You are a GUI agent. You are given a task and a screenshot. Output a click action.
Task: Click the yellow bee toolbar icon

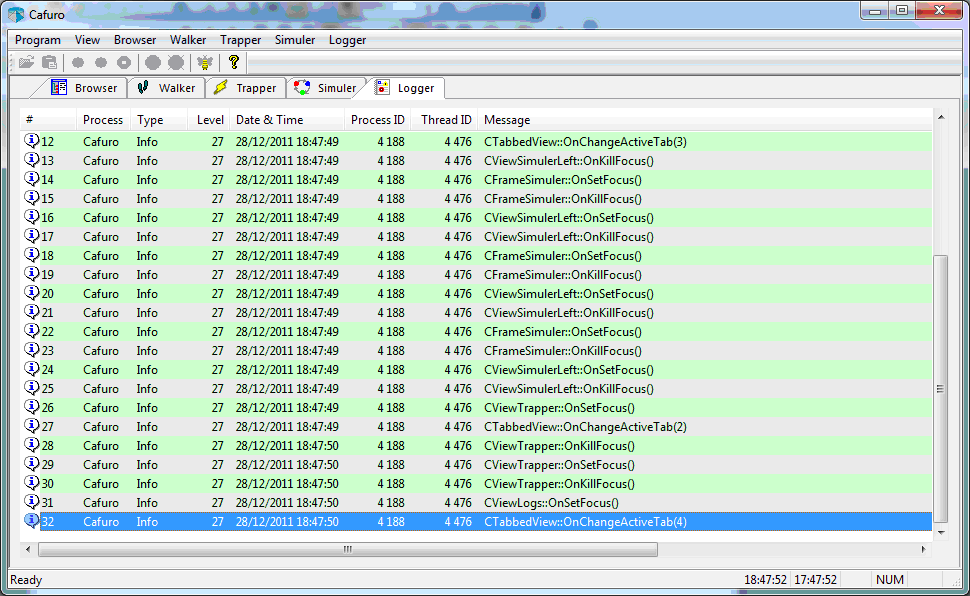point(205,62)
